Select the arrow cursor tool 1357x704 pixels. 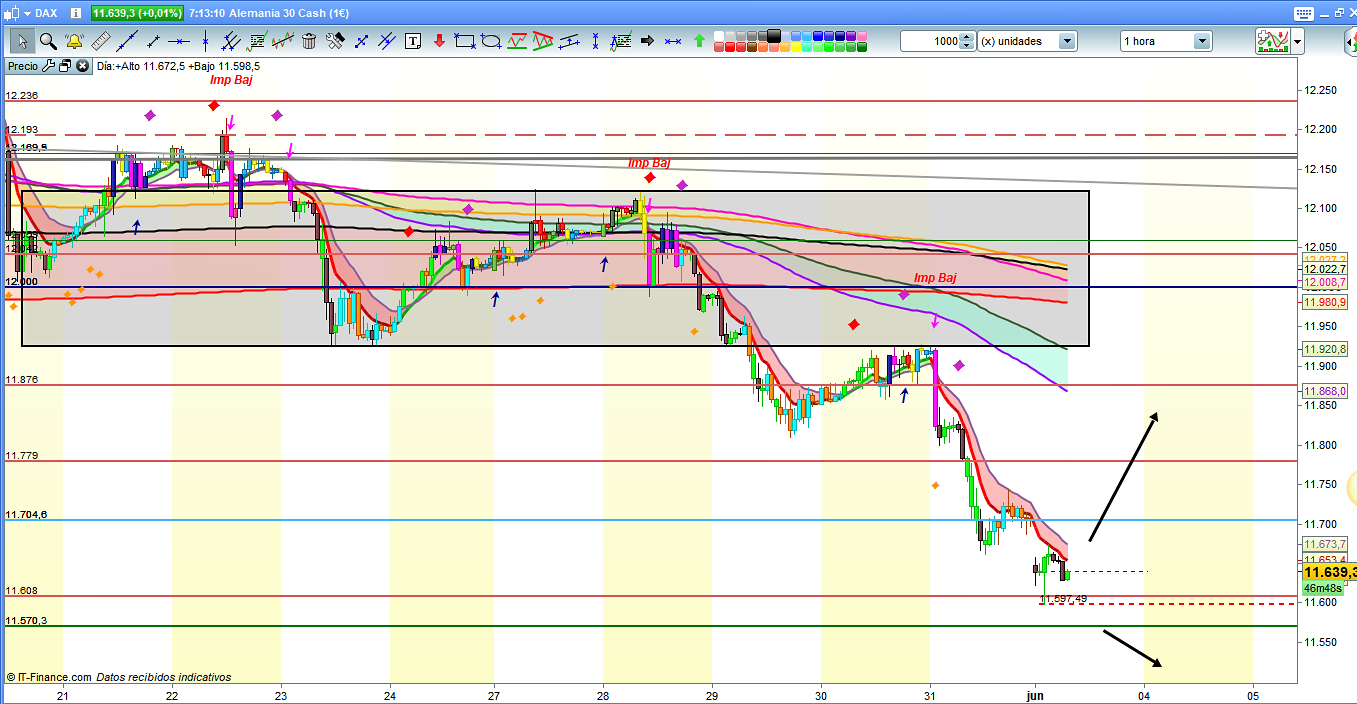tap(22, 41)
